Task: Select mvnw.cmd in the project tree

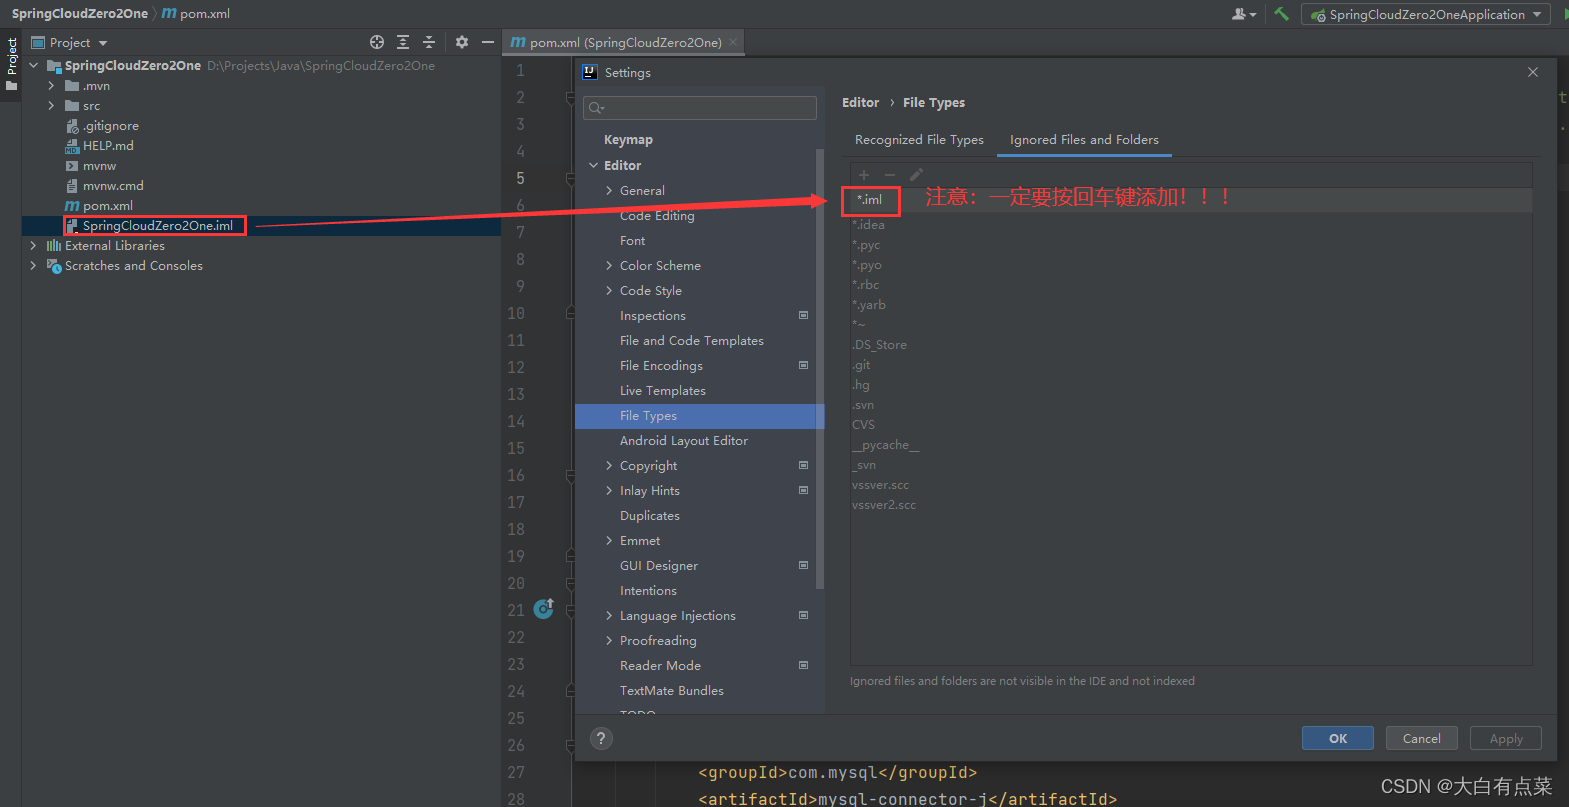Action: click(113, 186)
